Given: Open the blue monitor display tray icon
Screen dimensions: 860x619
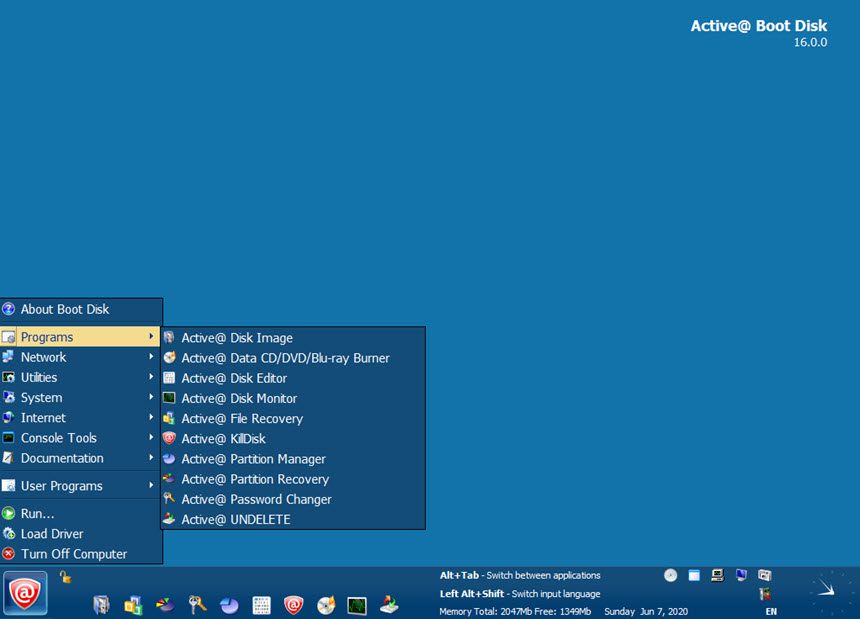Looking at the screenshot, I should (741, 575).
